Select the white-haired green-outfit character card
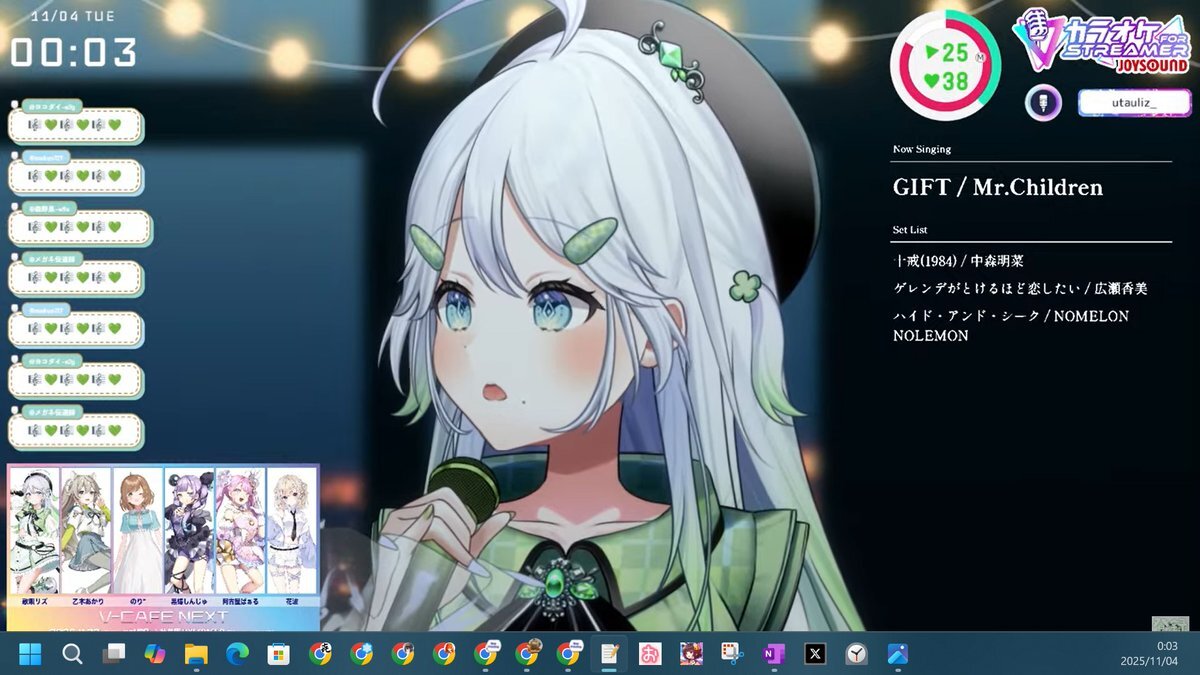 [34, 531]
